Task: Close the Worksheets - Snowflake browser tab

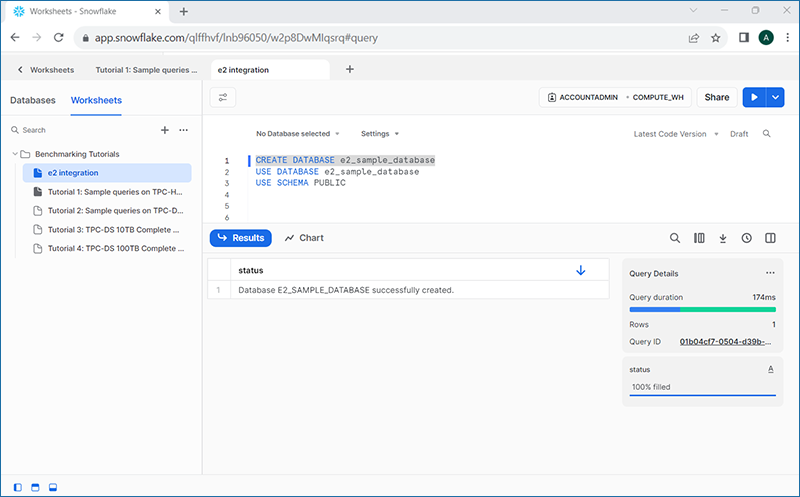Action: (158, 11)
